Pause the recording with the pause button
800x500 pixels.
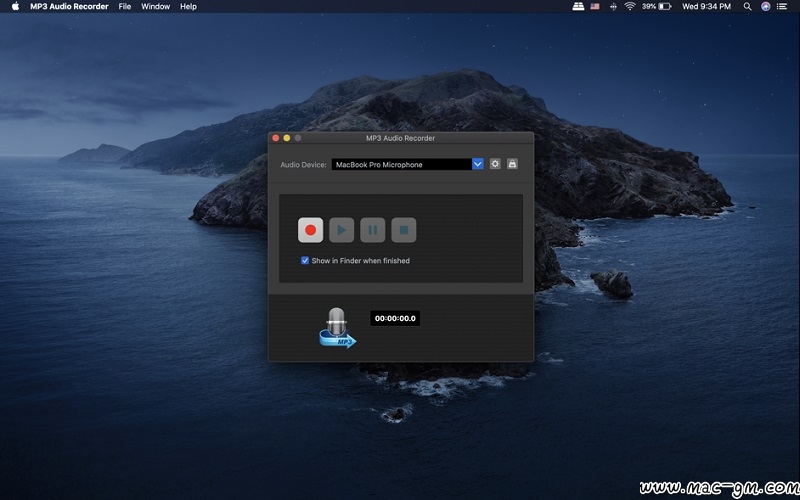372,230
